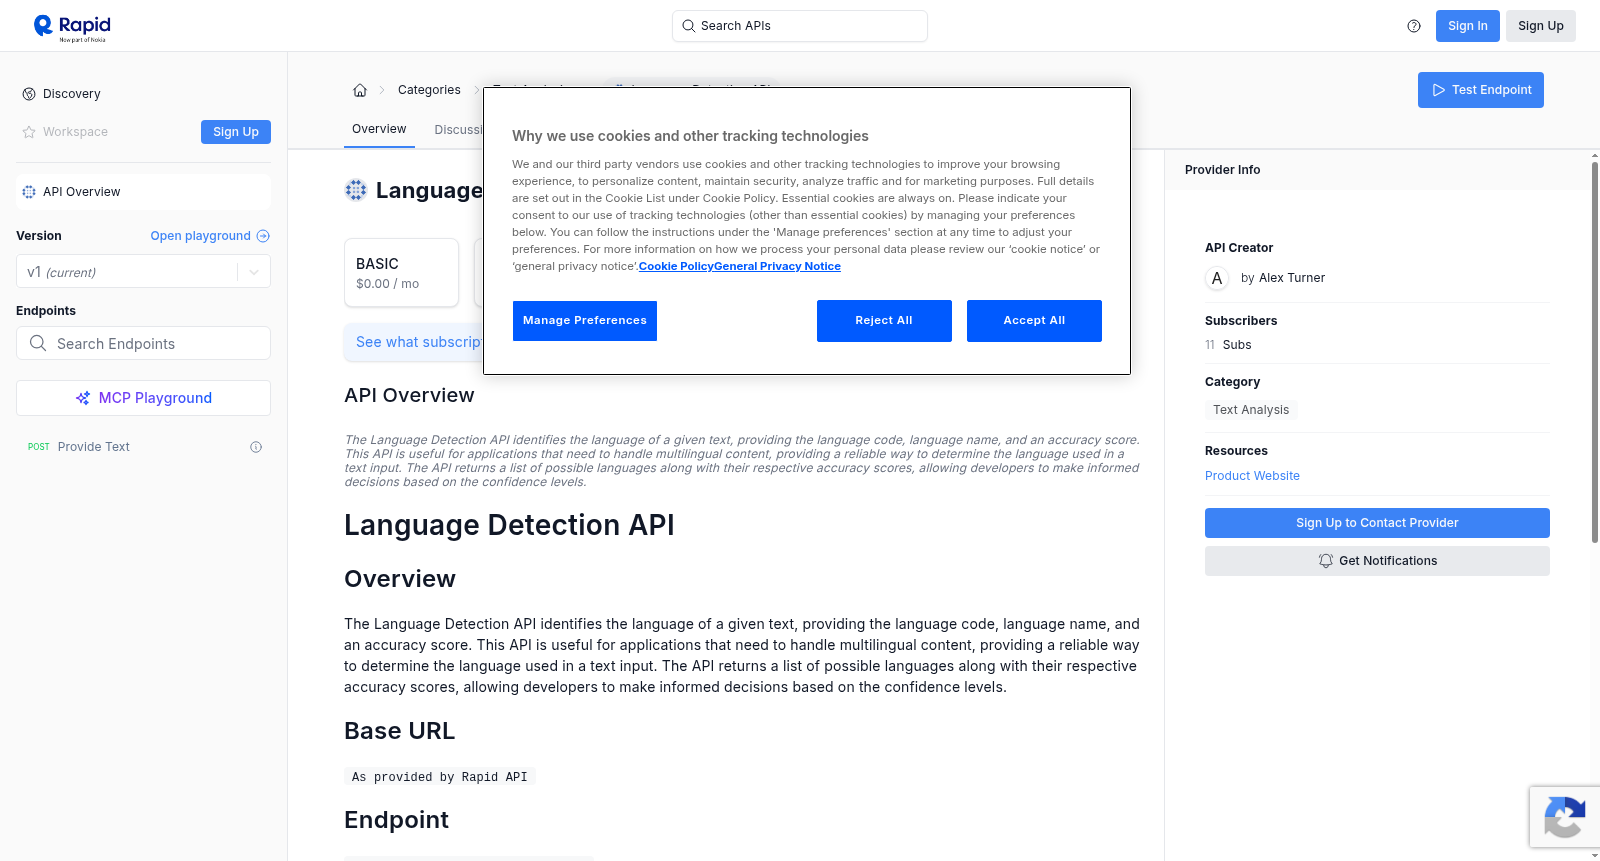Open the MCP Playground button
Image resolution: width=1600 pixels, height=861 pixels.
143,398
